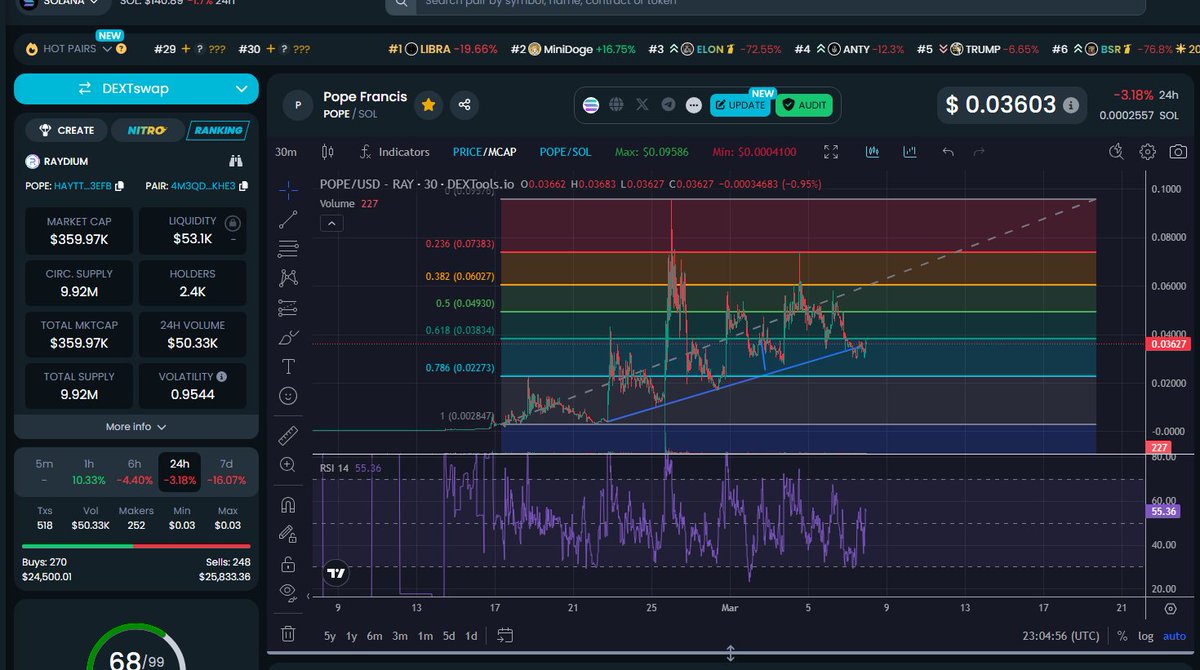This screenshot has height=670, width=1200.
Task: Open the token's Telegram link icon
Action: pyautogui.click(x=667, y=104)
